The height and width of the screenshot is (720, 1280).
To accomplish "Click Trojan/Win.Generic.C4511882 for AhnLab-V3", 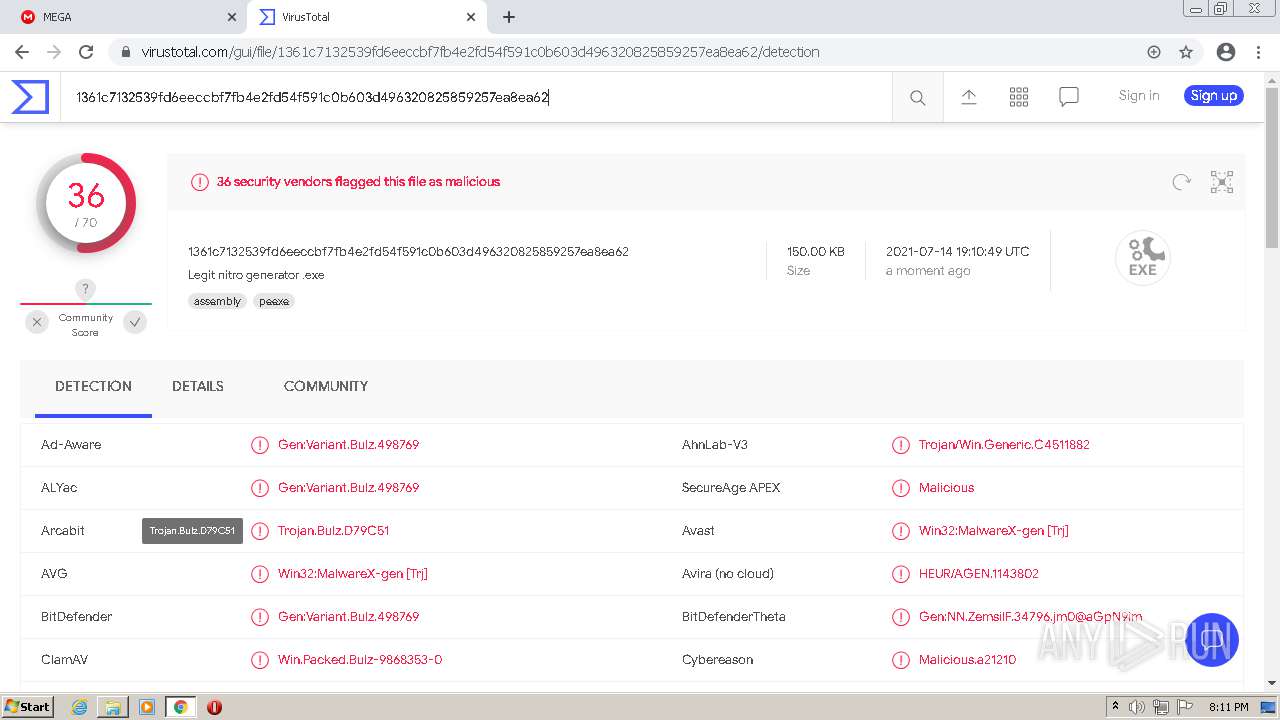I will 1004,445.
